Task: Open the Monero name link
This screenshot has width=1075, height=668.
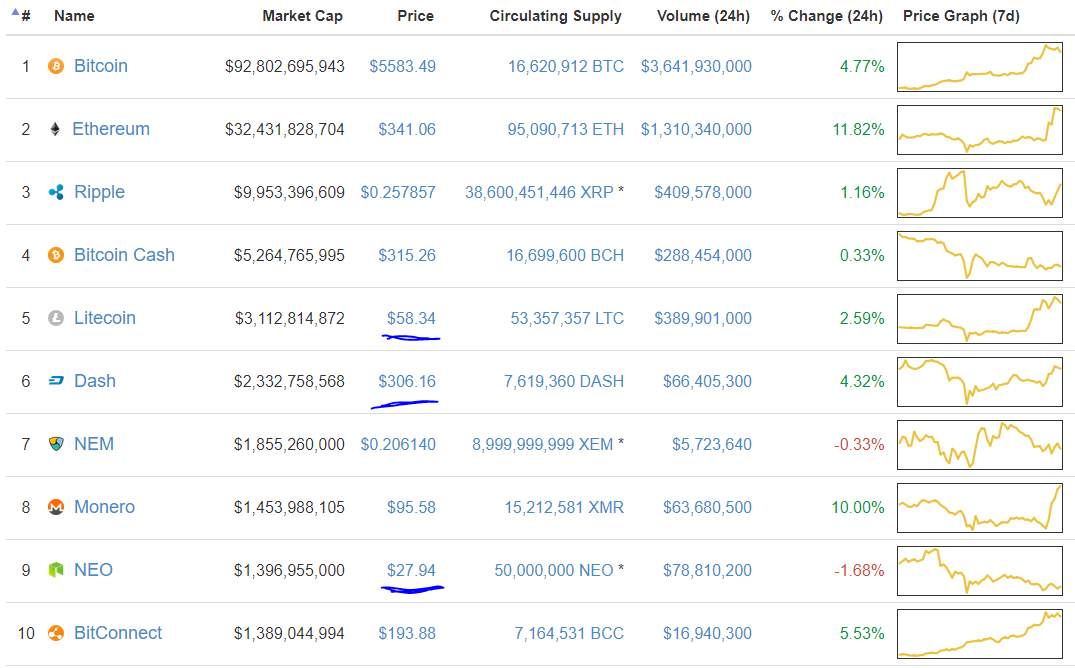Action: (x=104, y=507)
